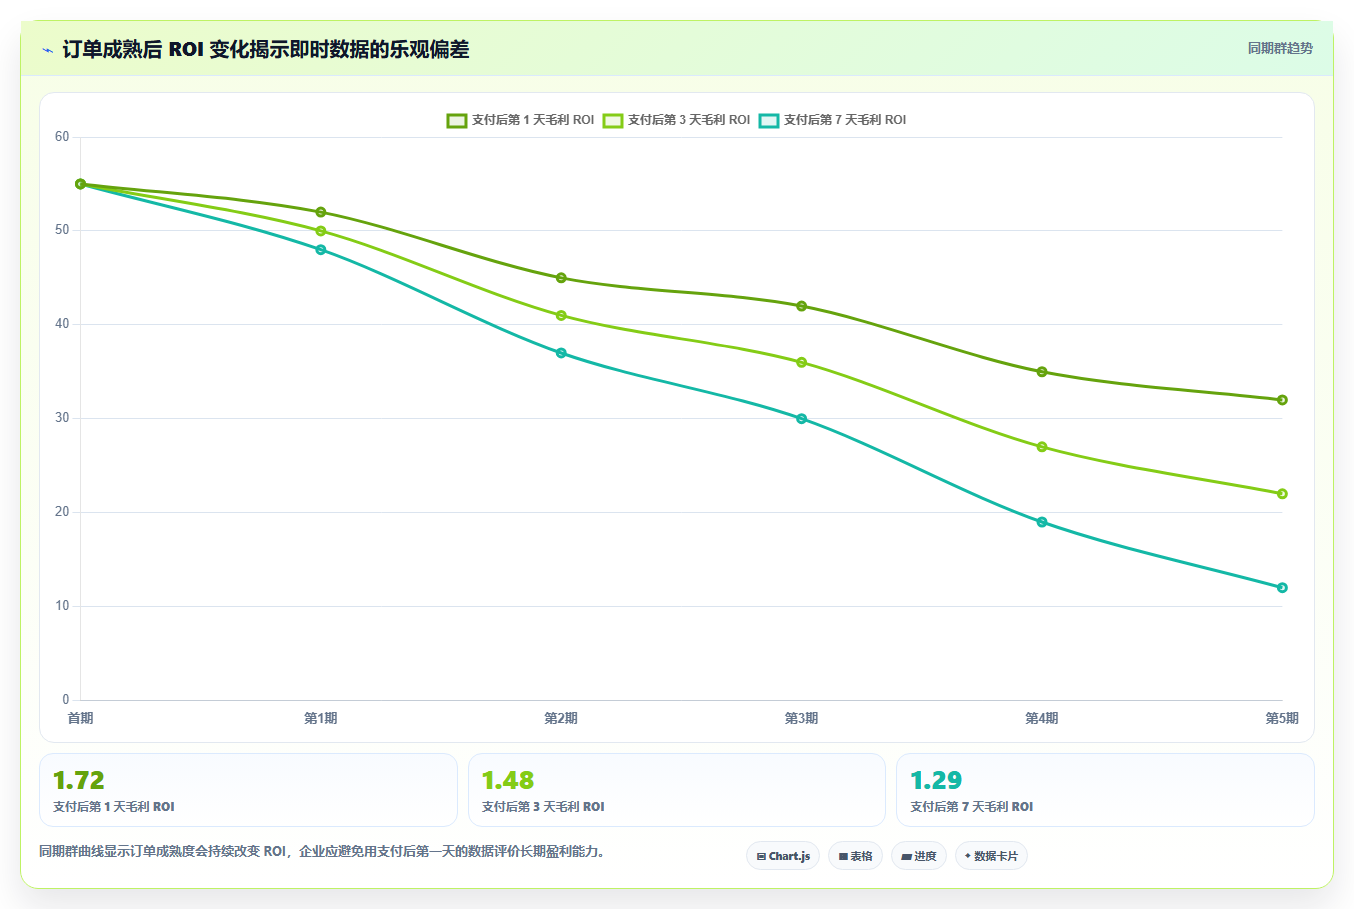Select the dark green data point at 第2期

[x=561, y=278]
